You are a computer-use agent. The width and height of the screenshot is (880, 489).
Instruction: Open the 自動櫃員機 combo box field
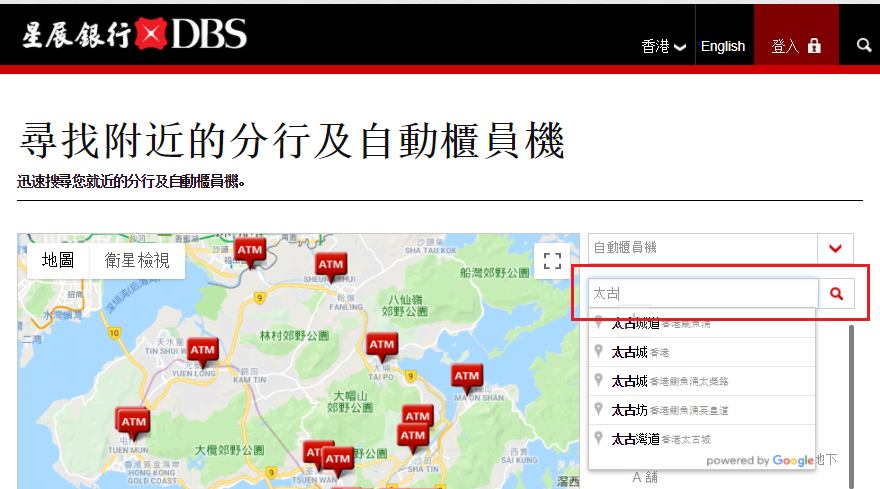tap(702, 248)
